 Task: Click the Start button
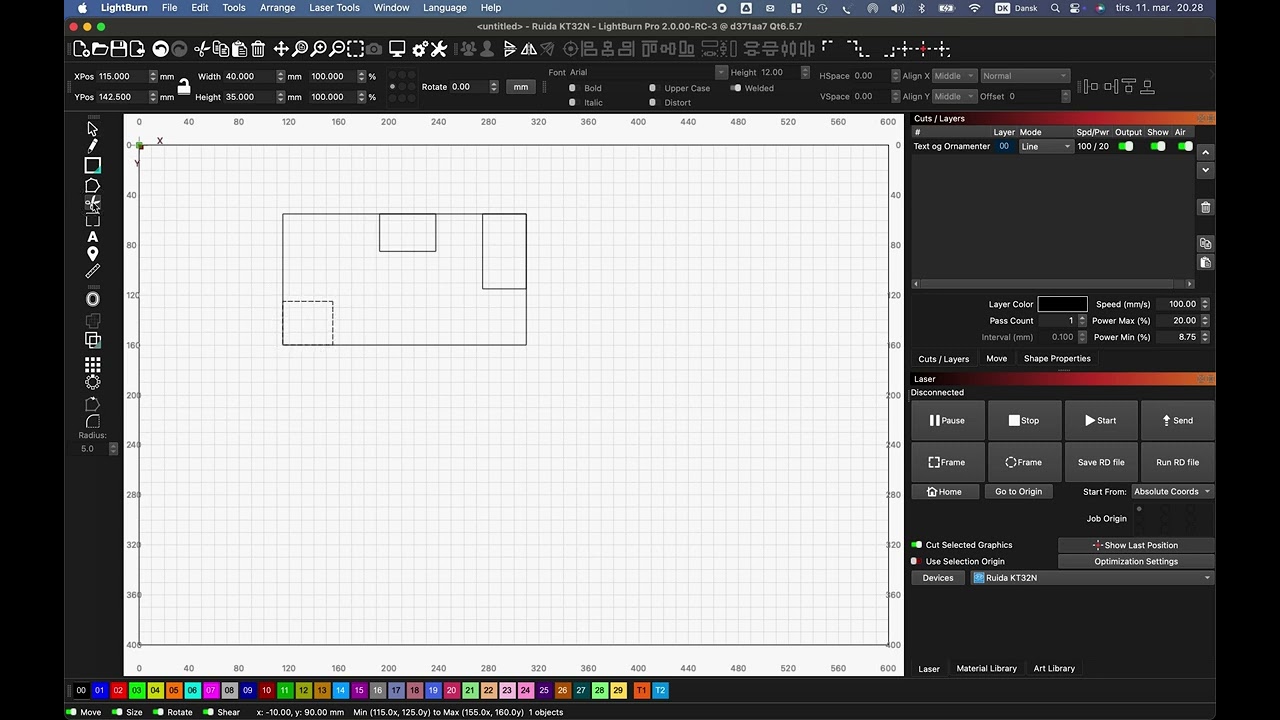click(1101, 420)
